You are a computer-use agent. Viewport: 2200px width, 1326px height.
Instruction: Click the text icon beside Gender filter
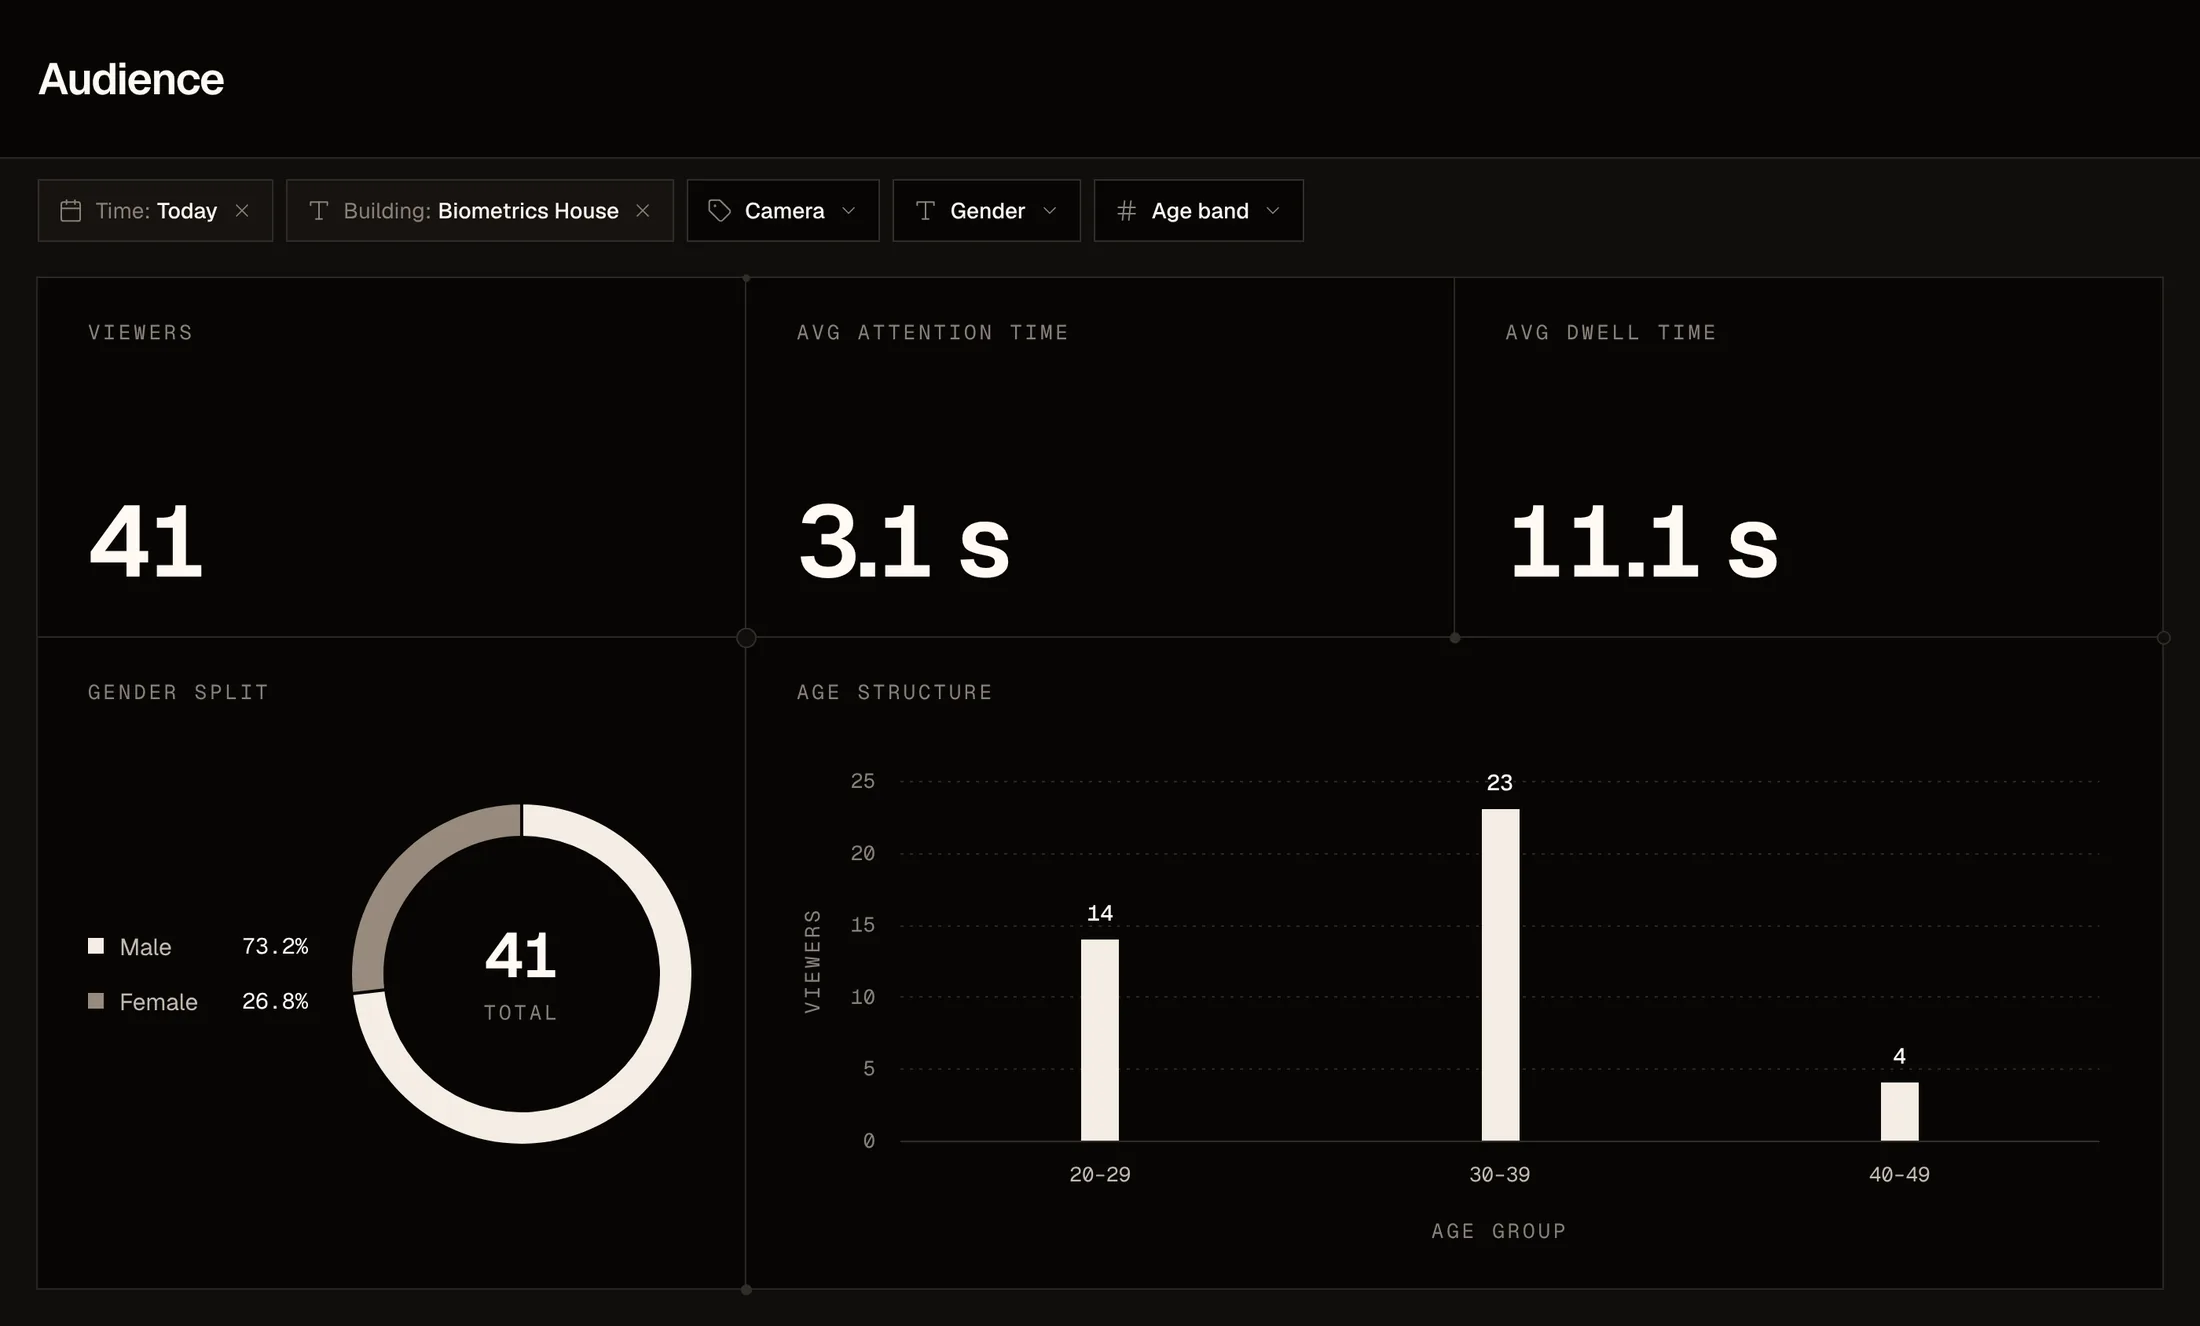pos(925,211)
